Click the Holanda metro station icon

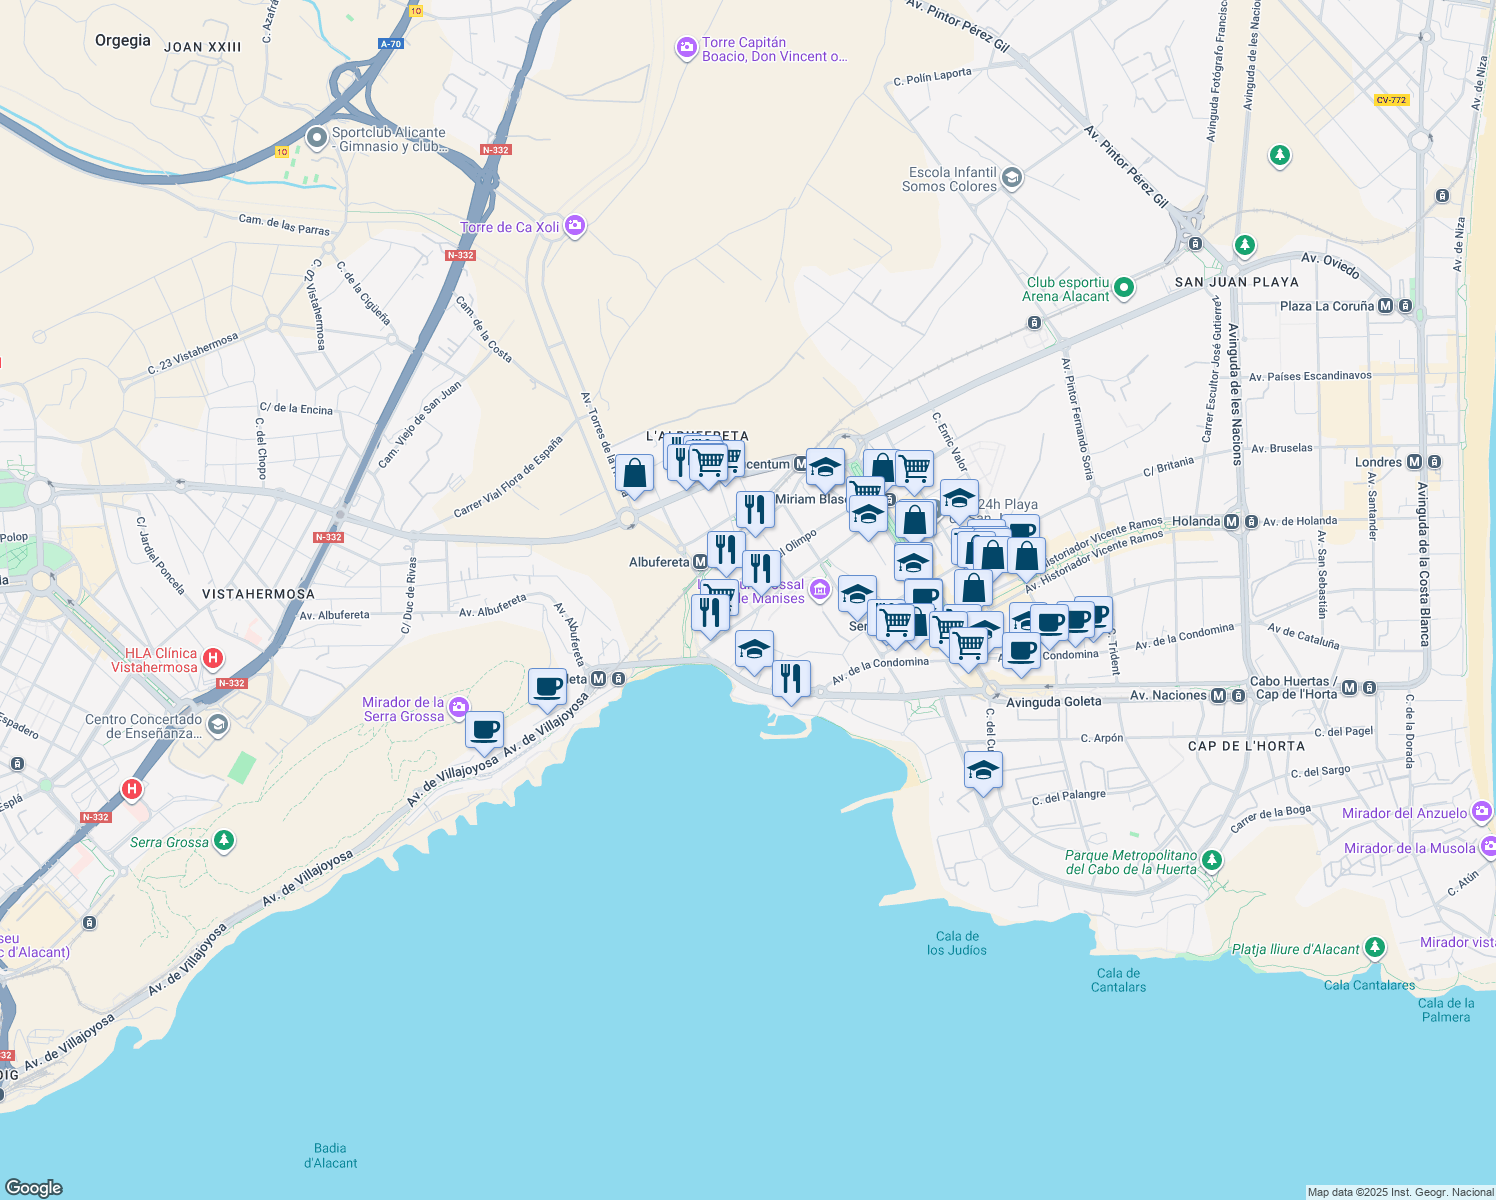1231,521
